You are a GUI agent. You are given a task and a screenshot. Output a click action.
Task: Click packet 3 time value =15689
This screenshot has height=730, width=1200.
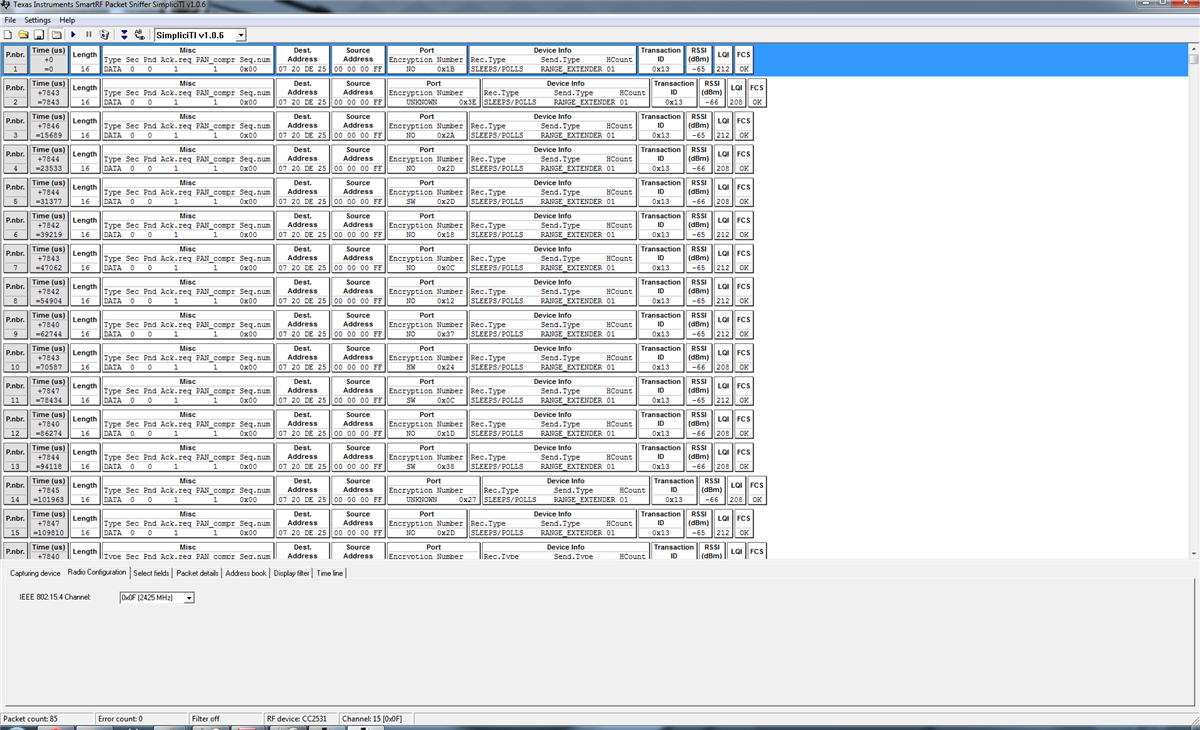click(49, 135)
